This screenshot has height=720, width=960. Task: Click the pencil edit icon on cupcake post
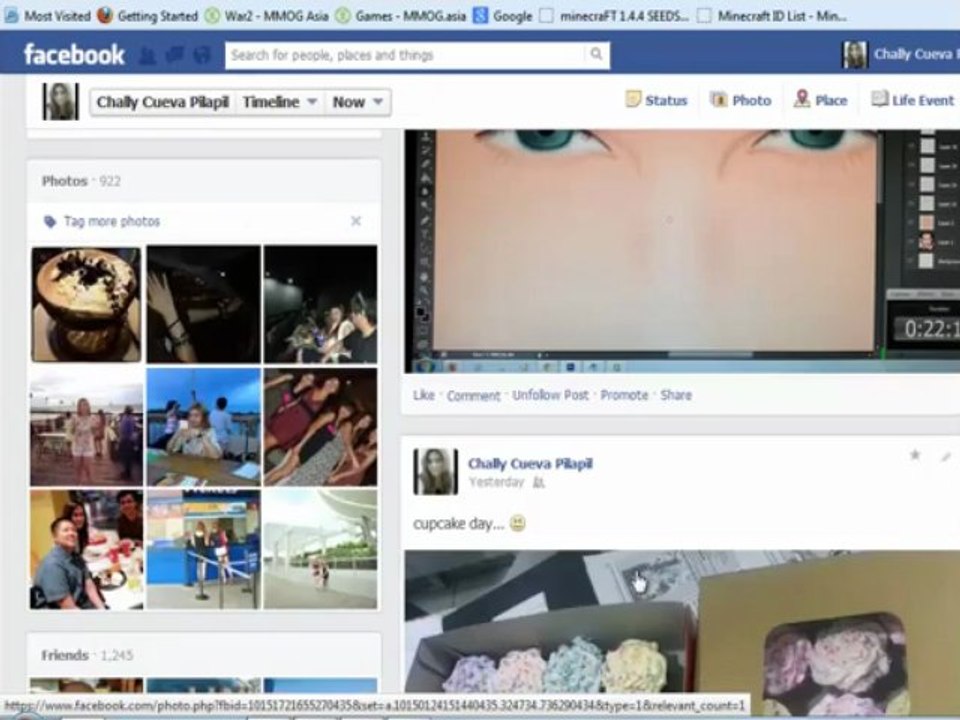pos(947,456)
